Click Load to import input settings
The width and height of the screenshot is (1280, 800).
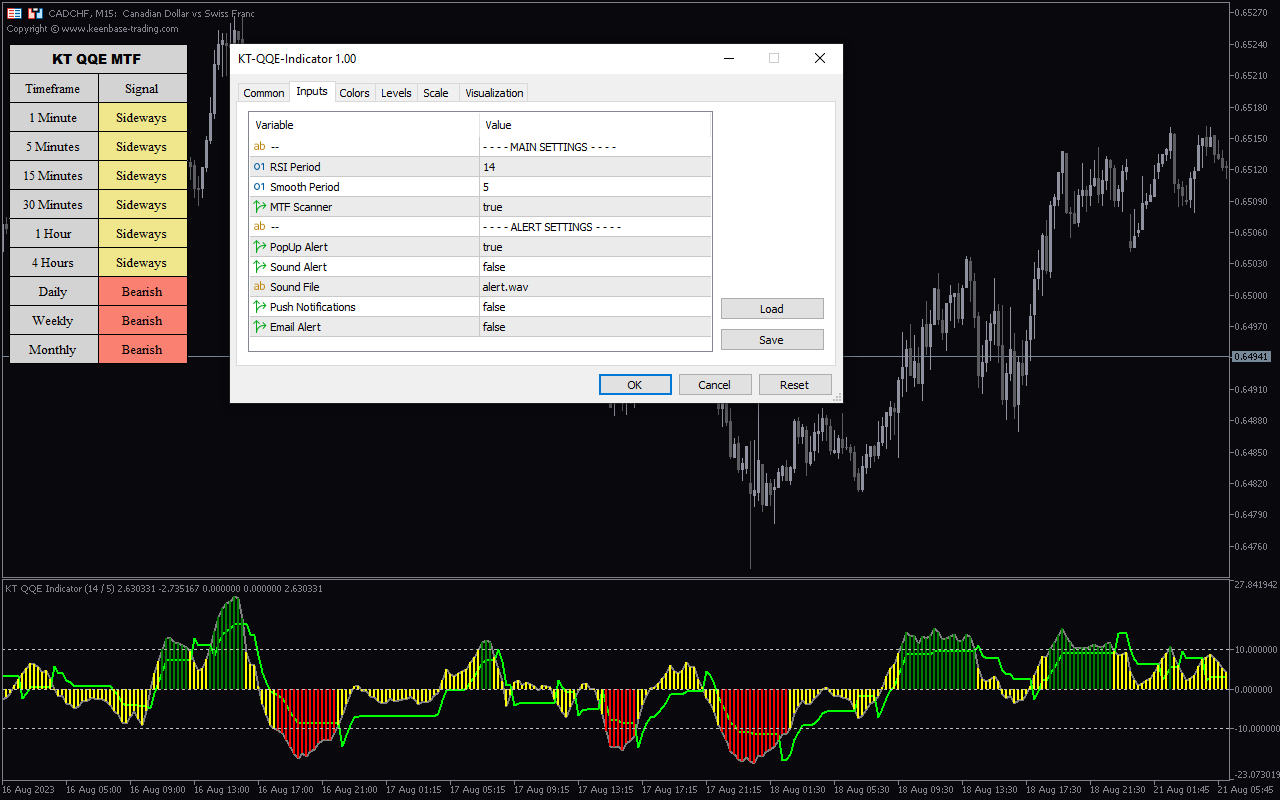(x=772, y=309)
